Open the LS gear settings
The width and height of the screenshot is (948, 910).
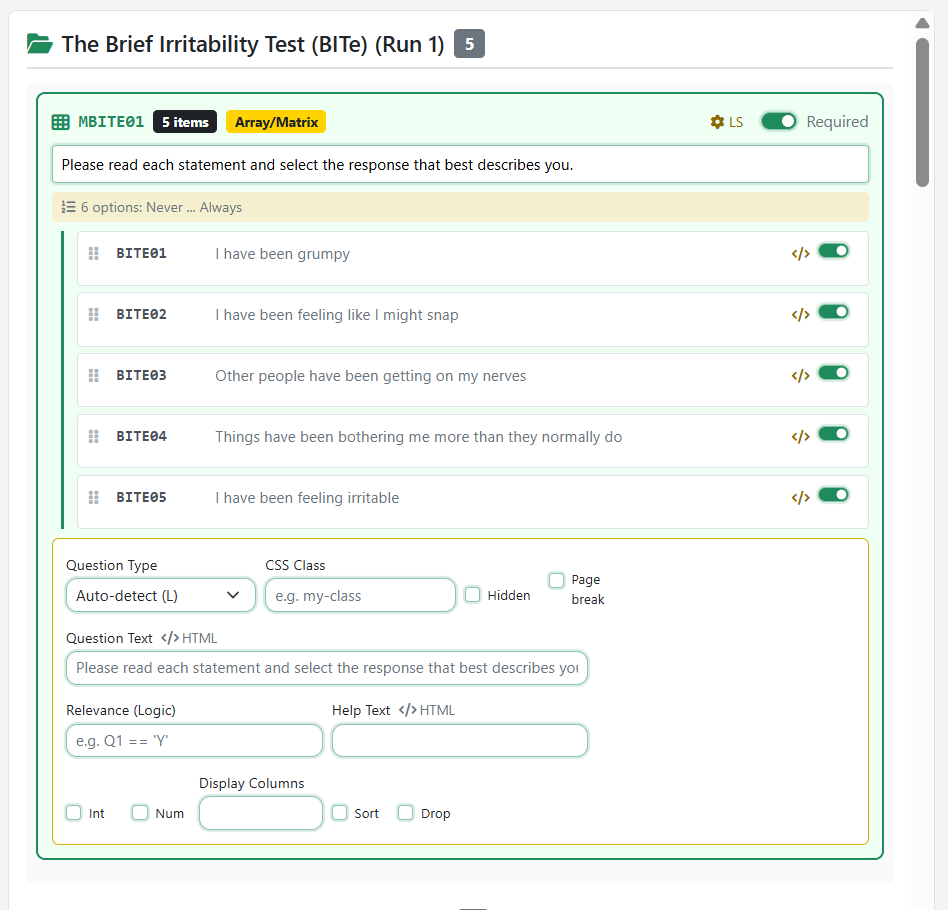727,122
